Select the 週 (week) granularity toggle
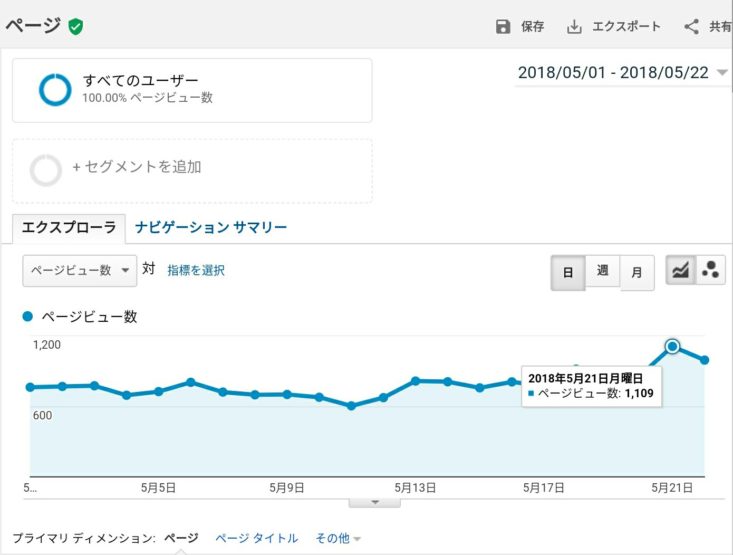The width and height of the screenshot is (733, 555). (x=602, y=271)
